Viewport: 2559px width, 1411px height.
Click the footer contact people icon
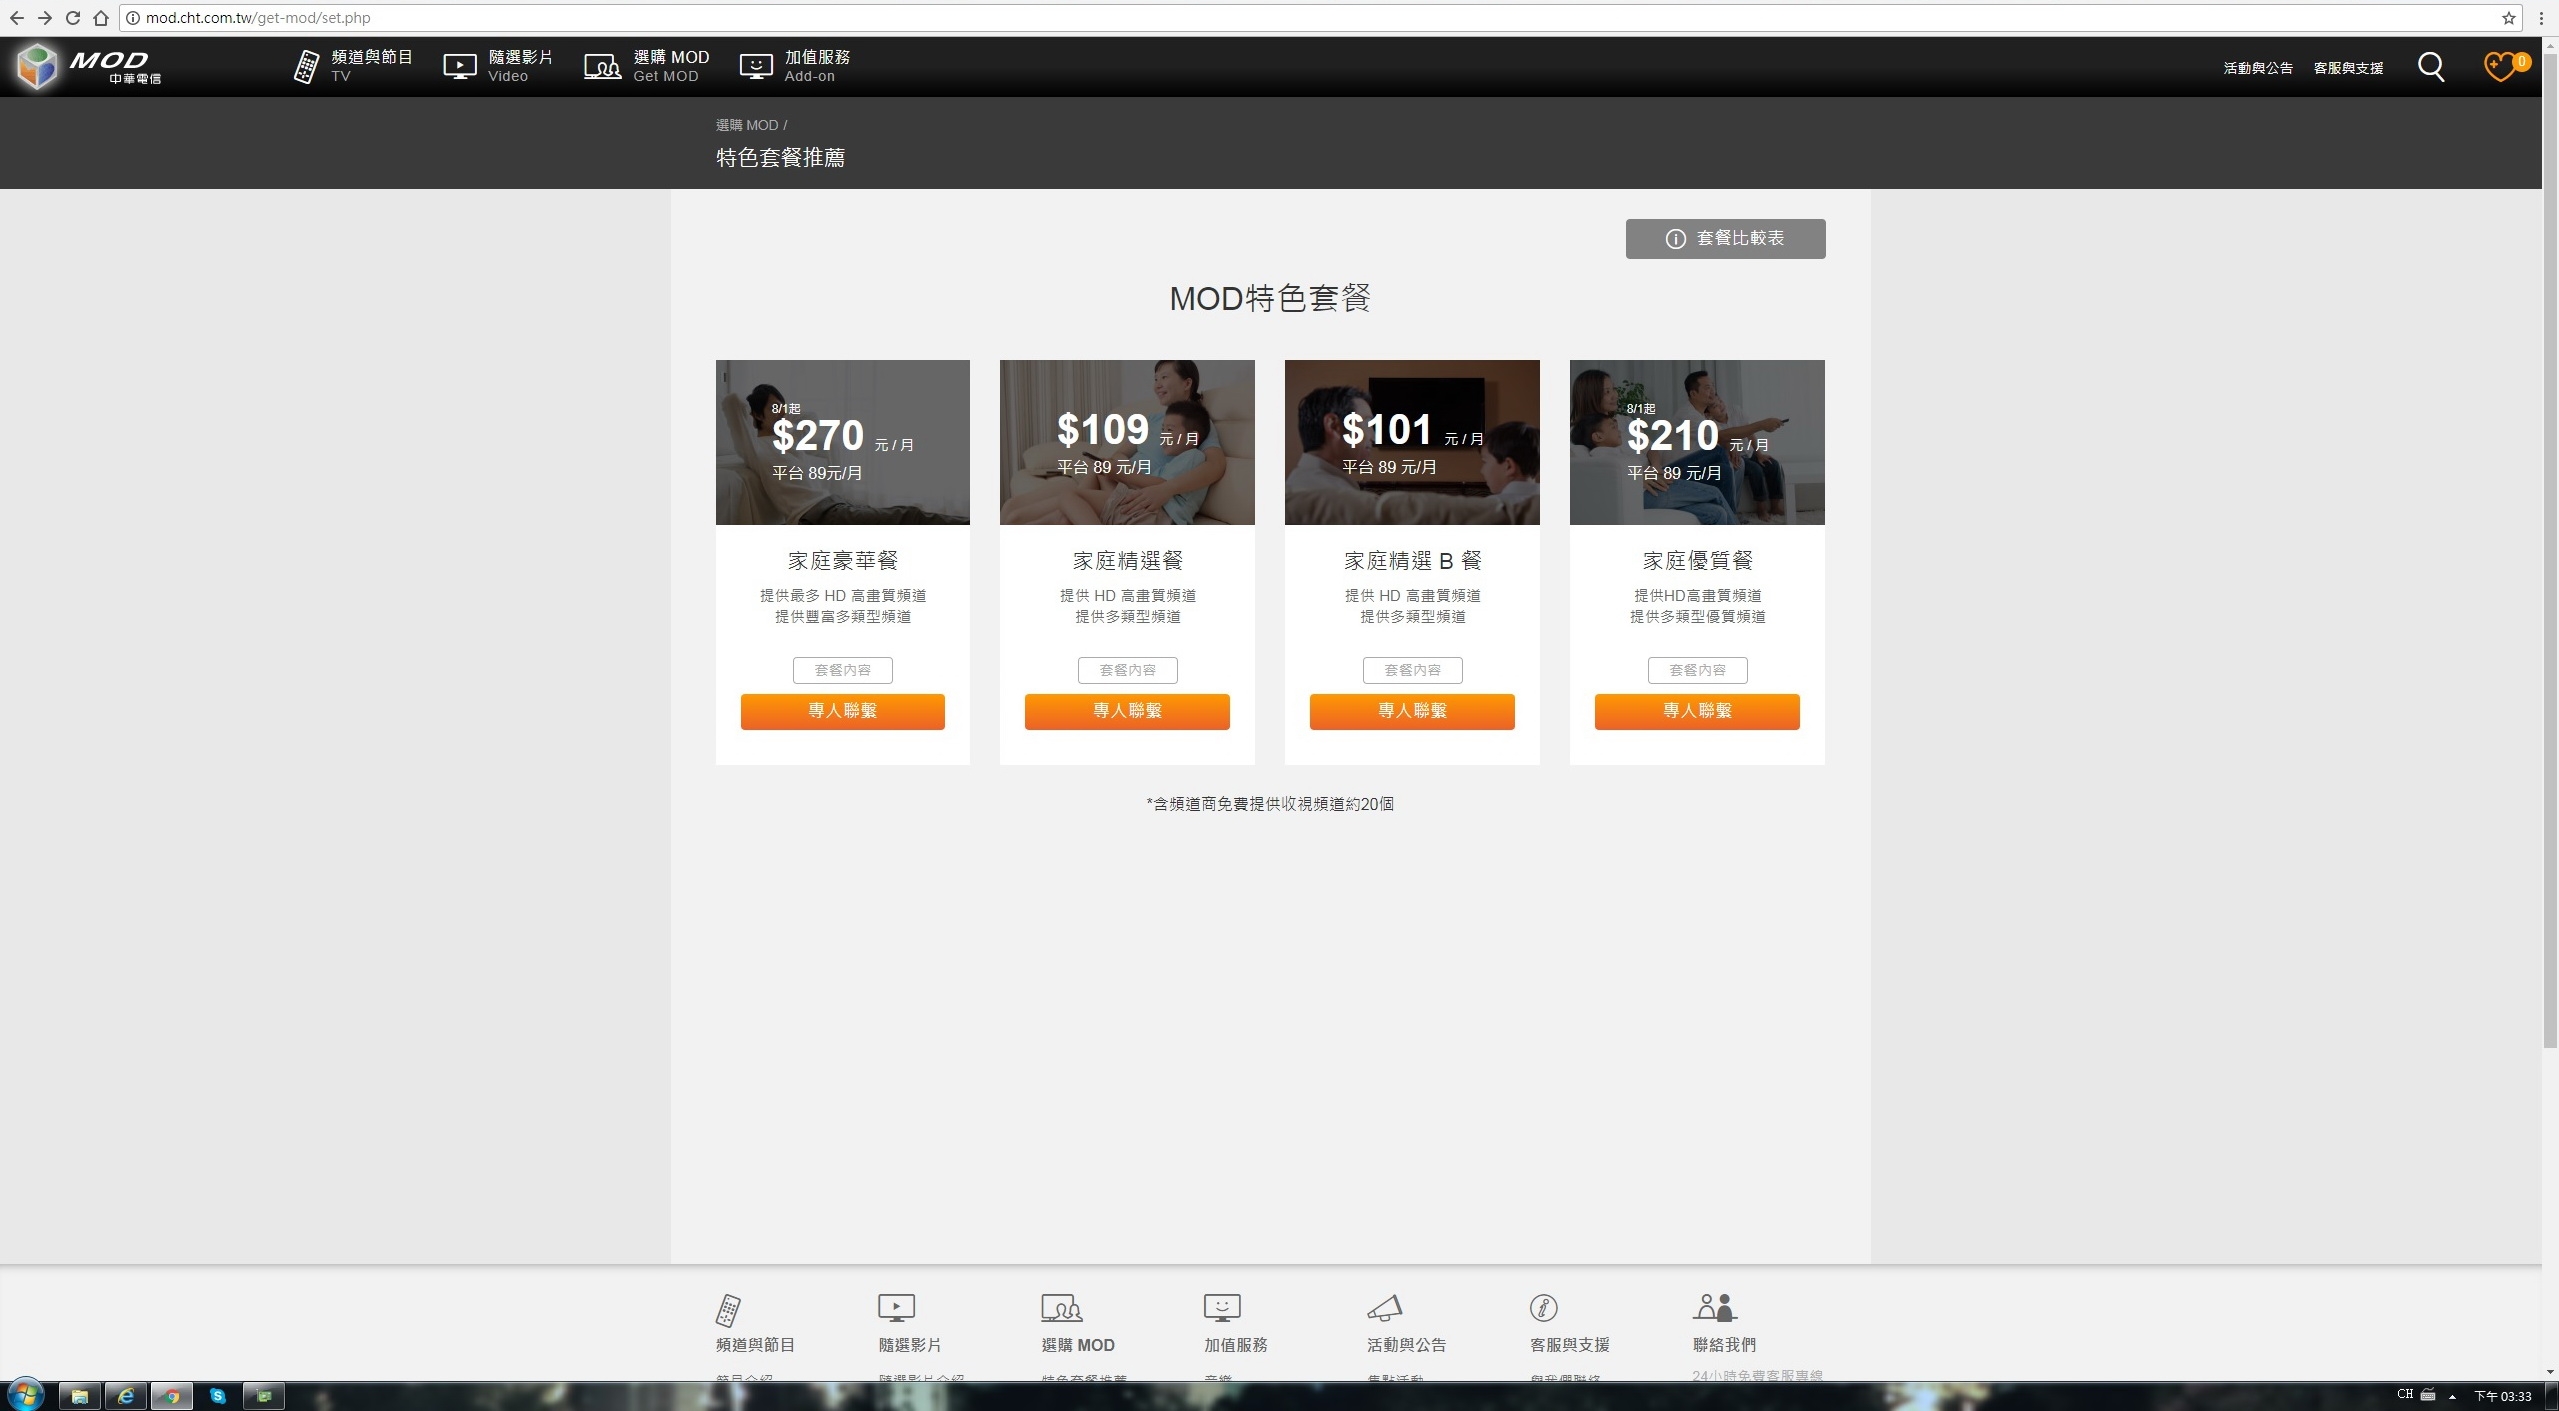tap(1714, 1308)
